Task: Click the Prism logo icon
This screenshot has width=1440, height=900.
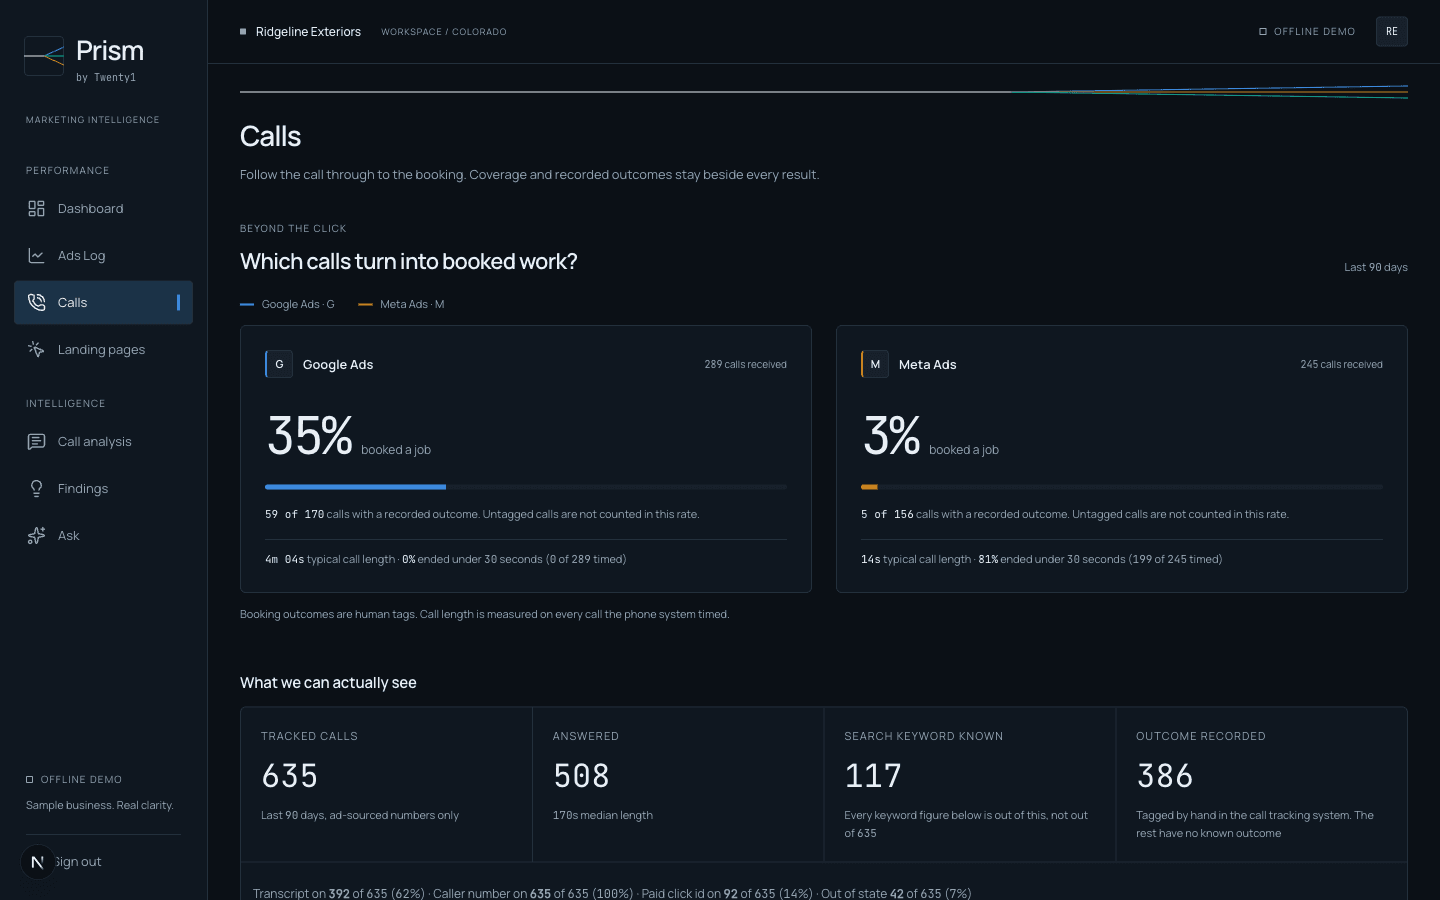Action: [x=44, y=56]
